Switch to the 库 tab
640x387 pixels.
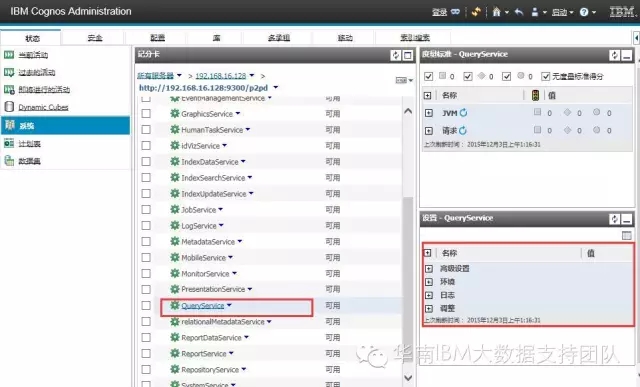pos(216,38)
